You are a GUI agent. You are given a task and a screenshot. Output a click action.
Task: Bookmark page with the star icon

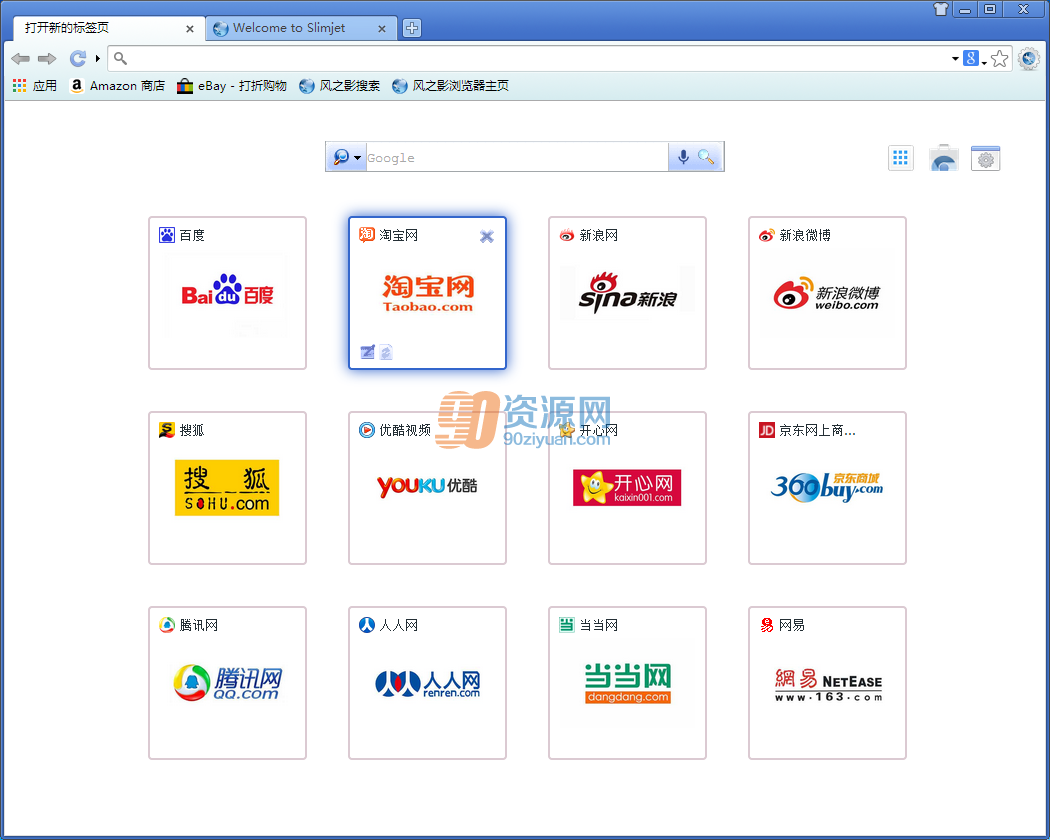(x=999, y=59)
